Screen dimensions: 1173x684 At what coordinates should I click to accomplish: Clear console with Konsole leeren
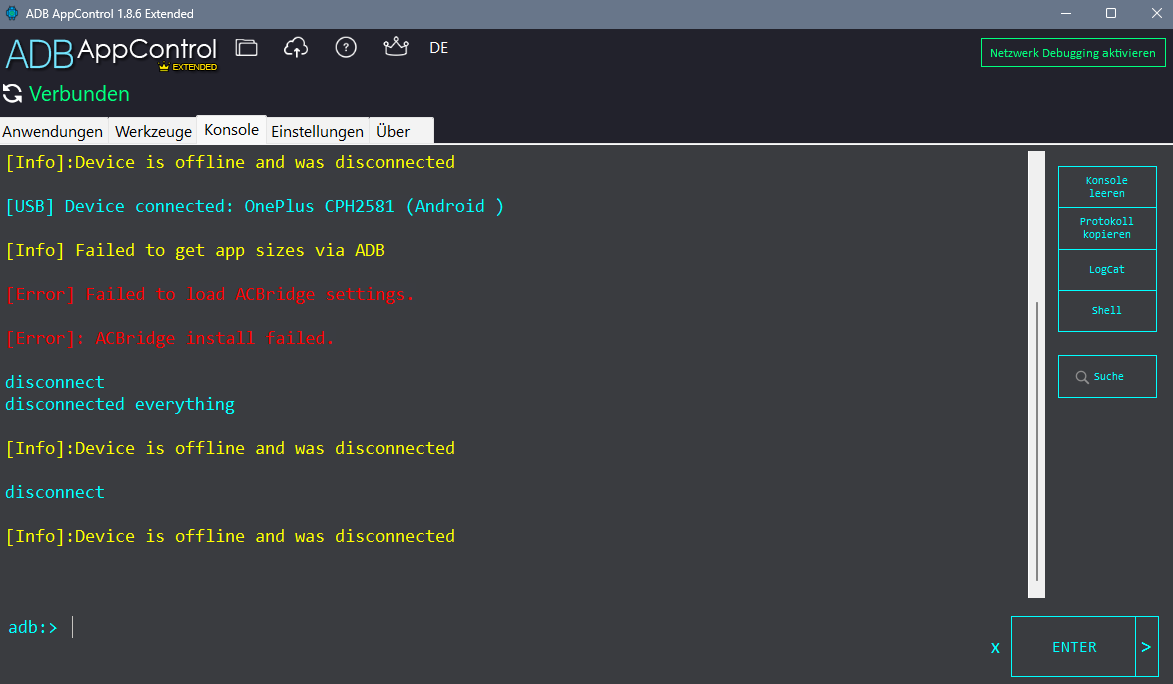coord(1107,187)
